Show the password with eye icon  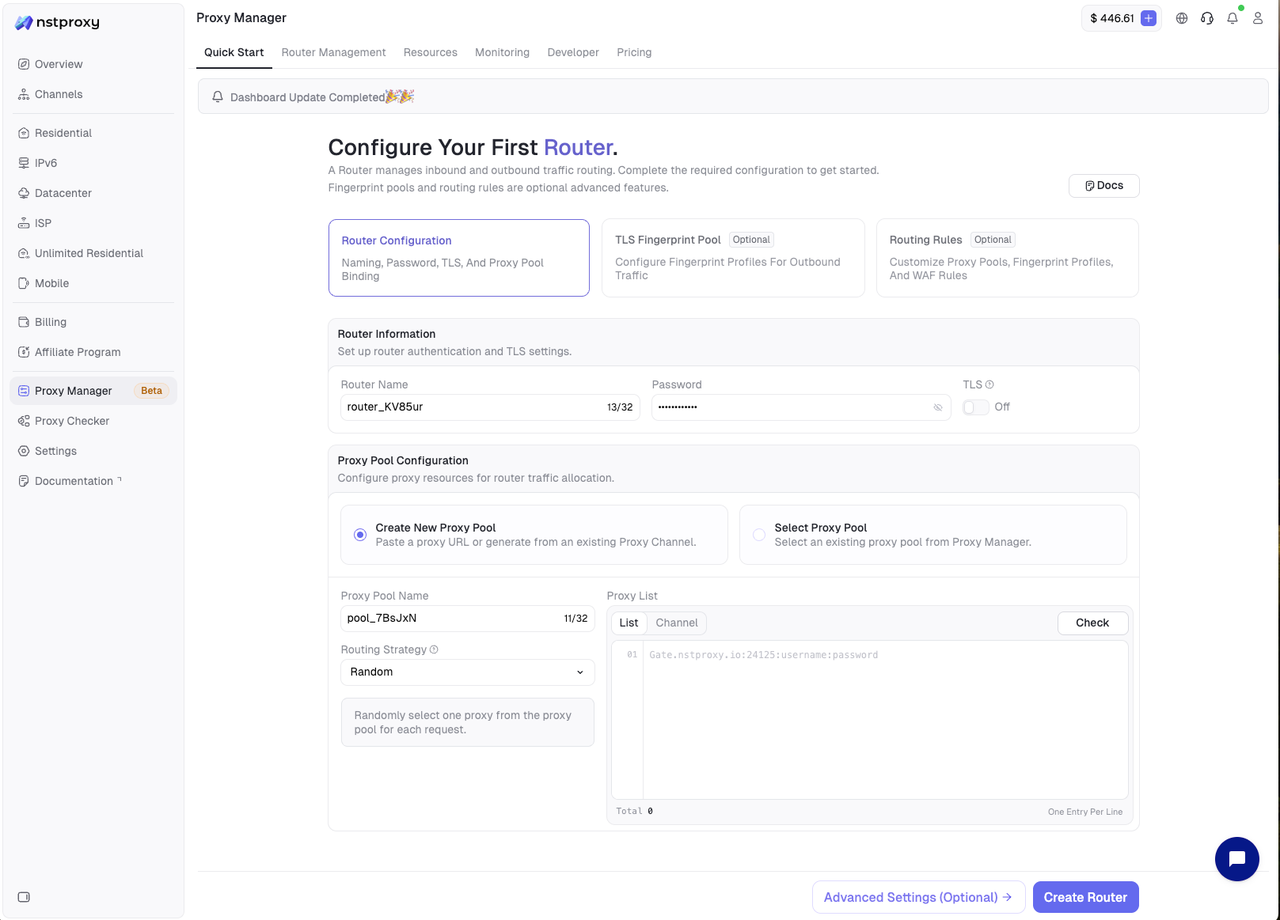pyautogui.click(x=938, y=408)
